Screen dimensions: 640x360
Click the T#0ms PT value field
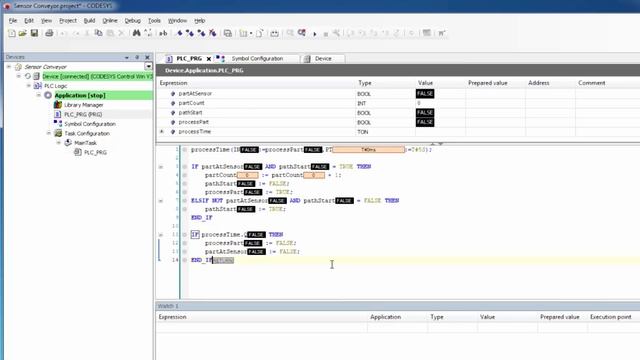click(369, 150)
